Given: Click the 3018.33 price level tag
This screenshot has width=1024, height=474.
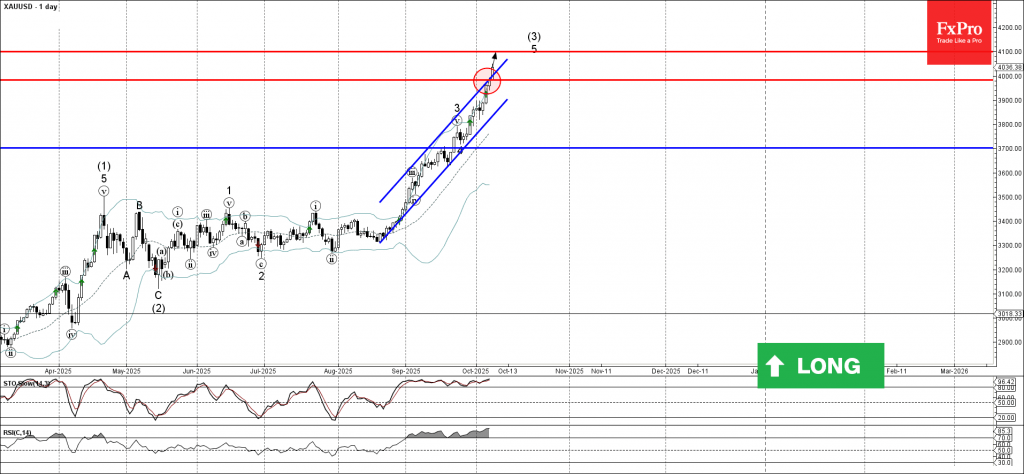Looking at the screenshot, I should pyautogui.click(x=1008, y=314).
